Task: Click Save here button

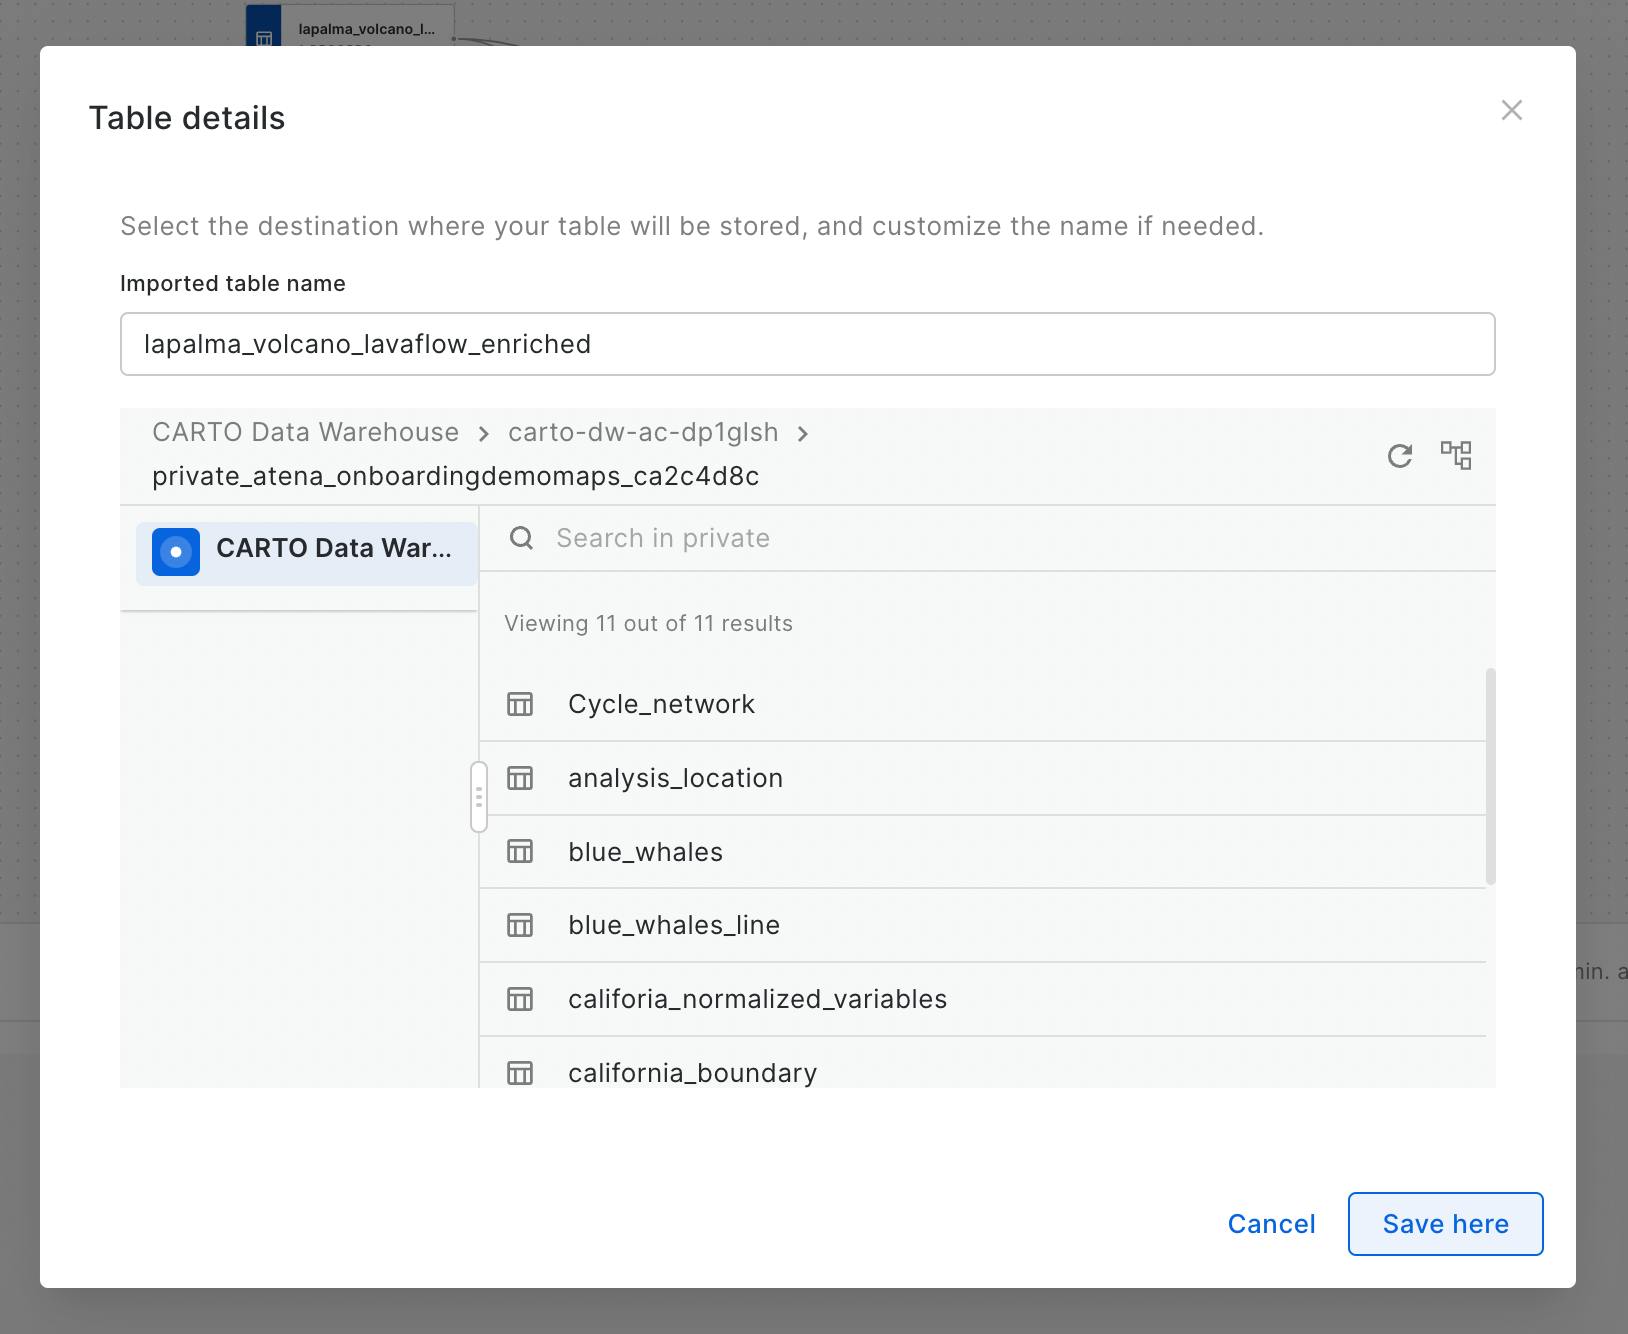Action: tap(1445, 1224)
